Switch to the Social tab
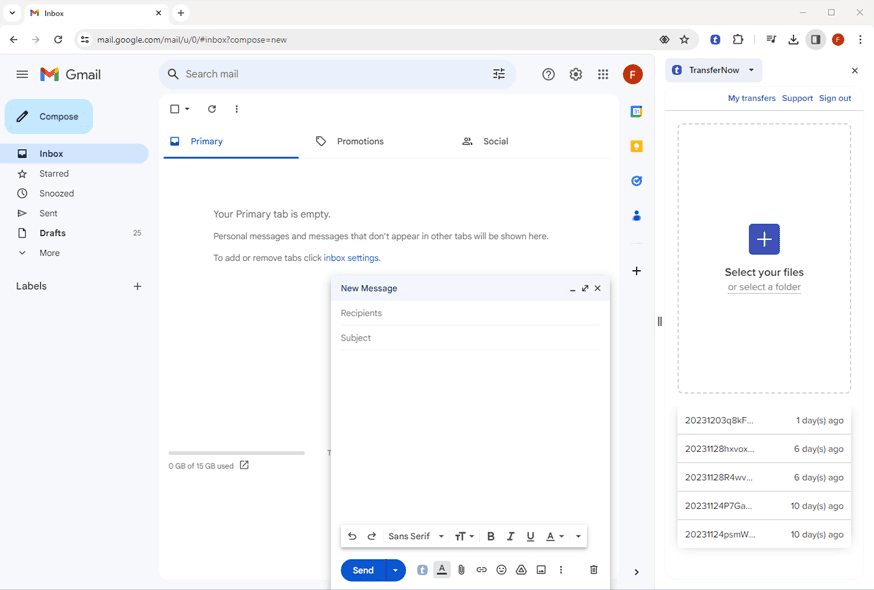 point(495,141)
